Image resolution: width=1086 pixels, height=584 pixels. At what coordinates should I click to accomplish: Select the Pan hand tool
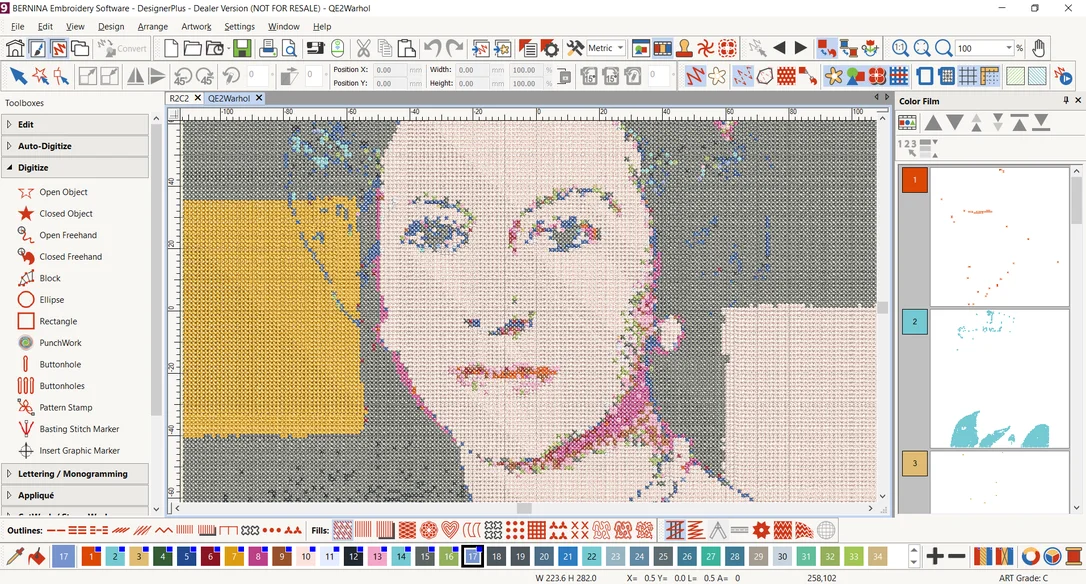[1038, 48]
